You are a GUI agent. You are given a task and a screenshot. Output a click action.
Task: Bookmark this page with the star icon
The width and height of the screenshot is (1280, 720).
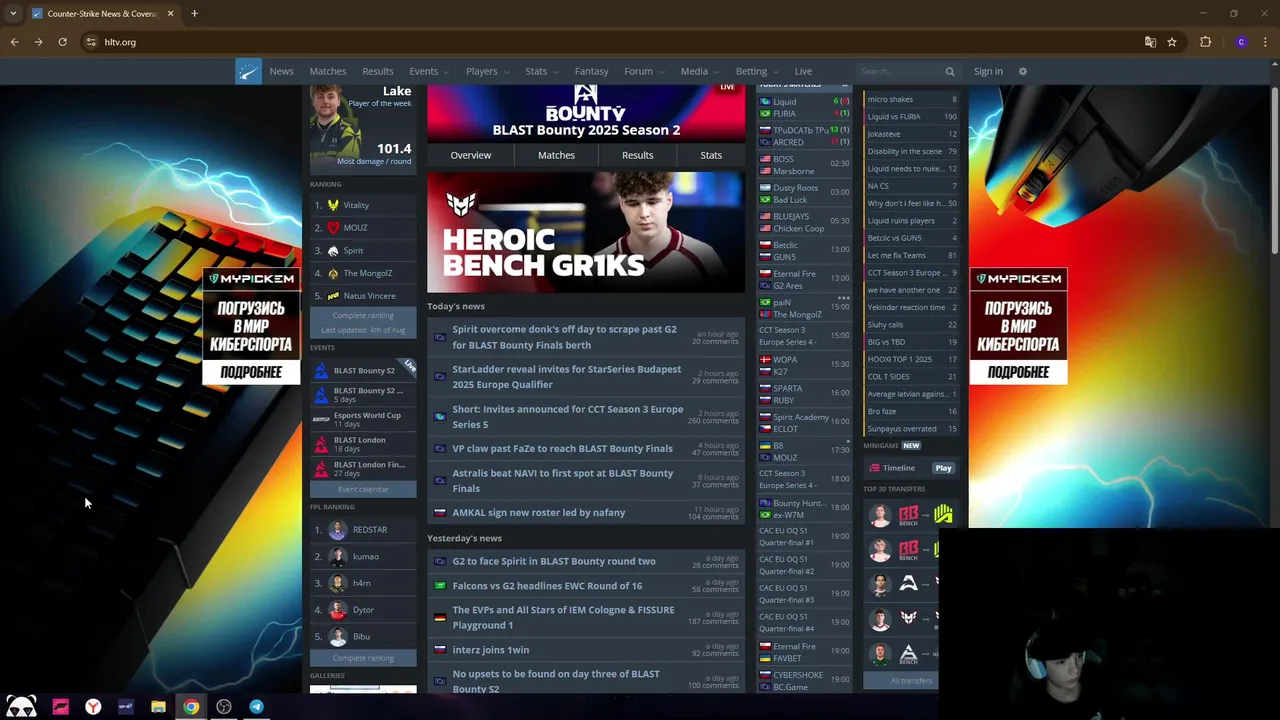tap(1172, 42)
